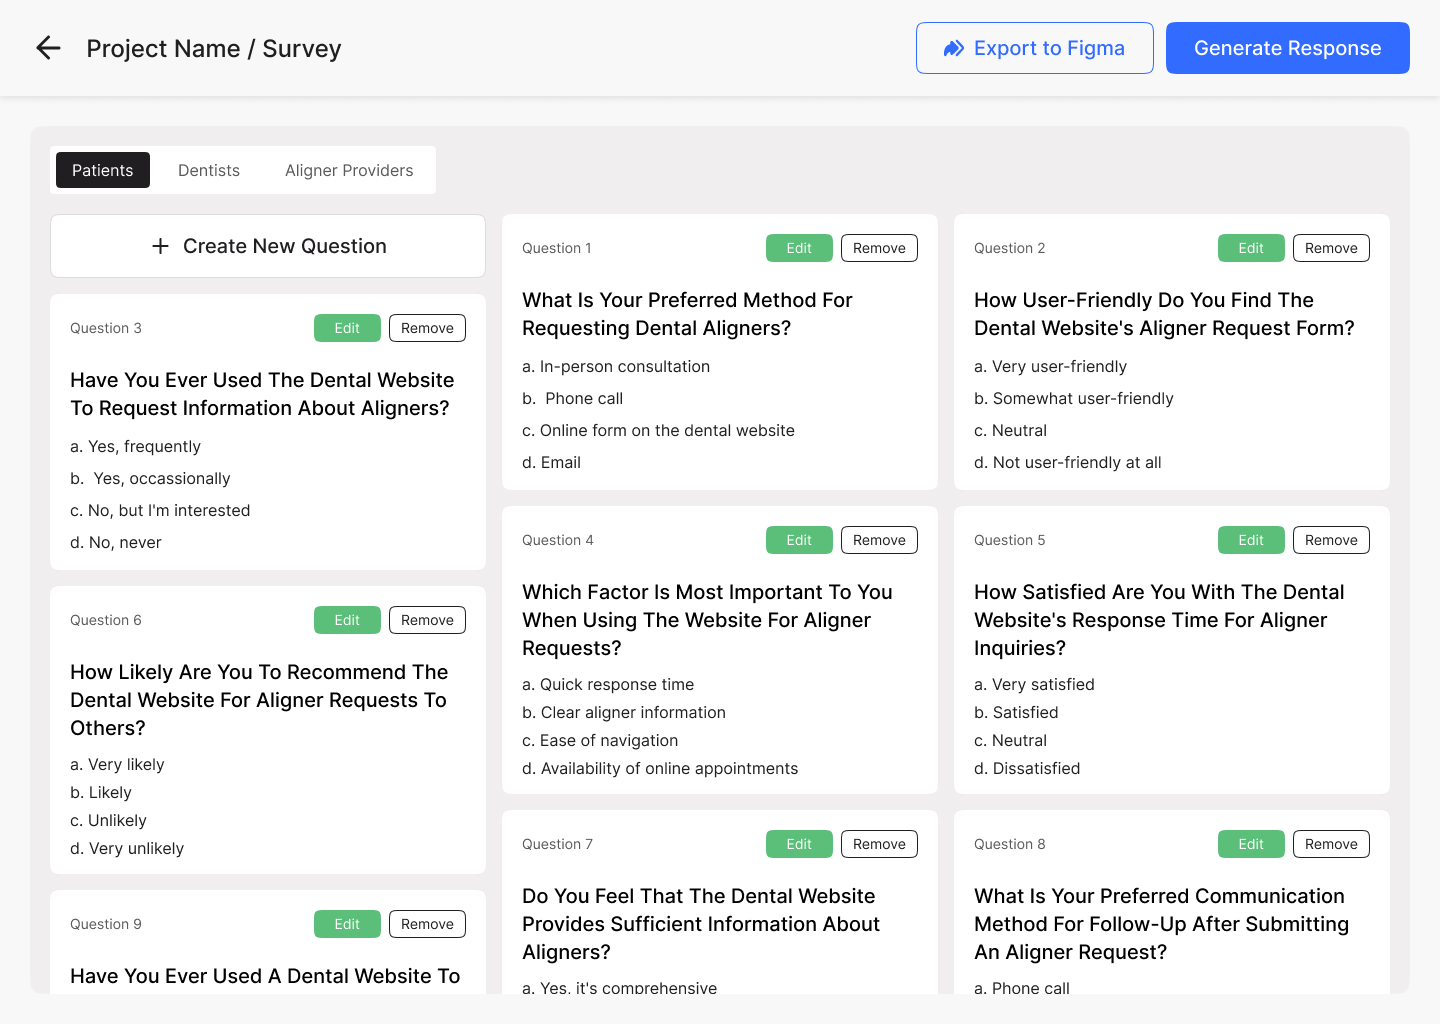Export survey to Figma
This screenshot has height=1024, width=1440.
[1034, 48]
